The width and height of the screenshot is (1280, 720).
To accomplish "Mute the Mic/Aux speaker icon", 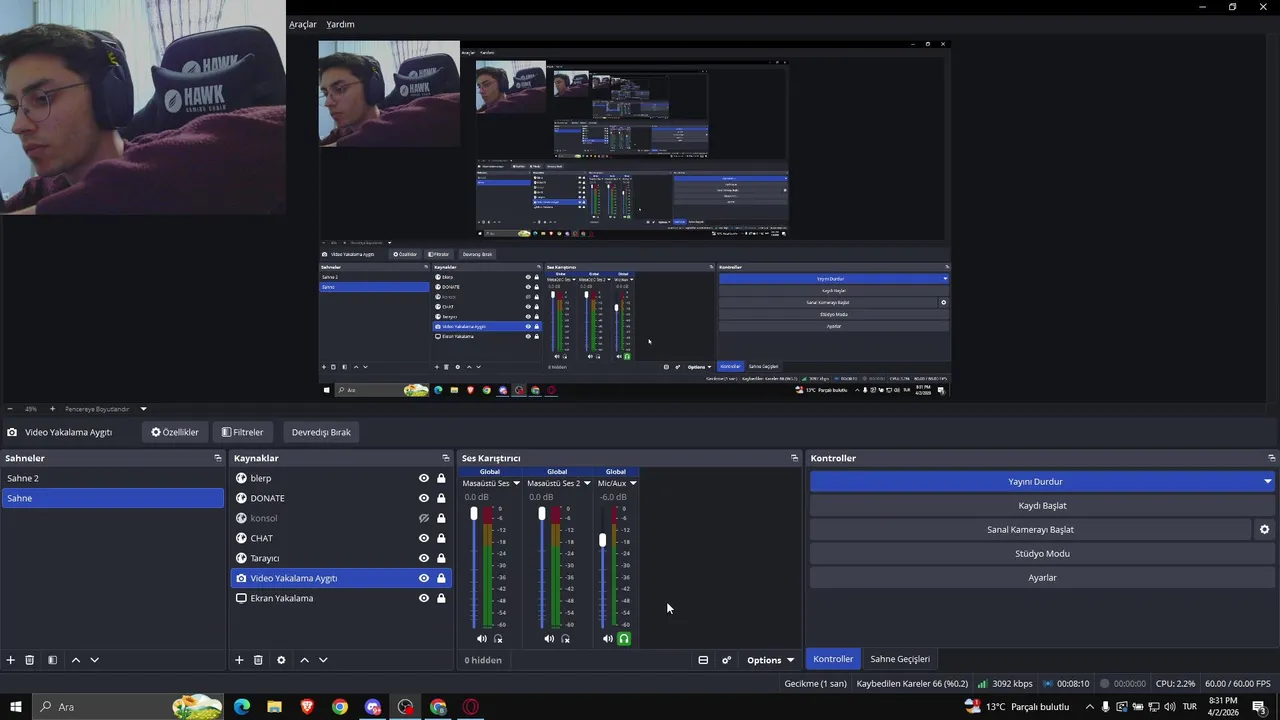I will (608, 638).
